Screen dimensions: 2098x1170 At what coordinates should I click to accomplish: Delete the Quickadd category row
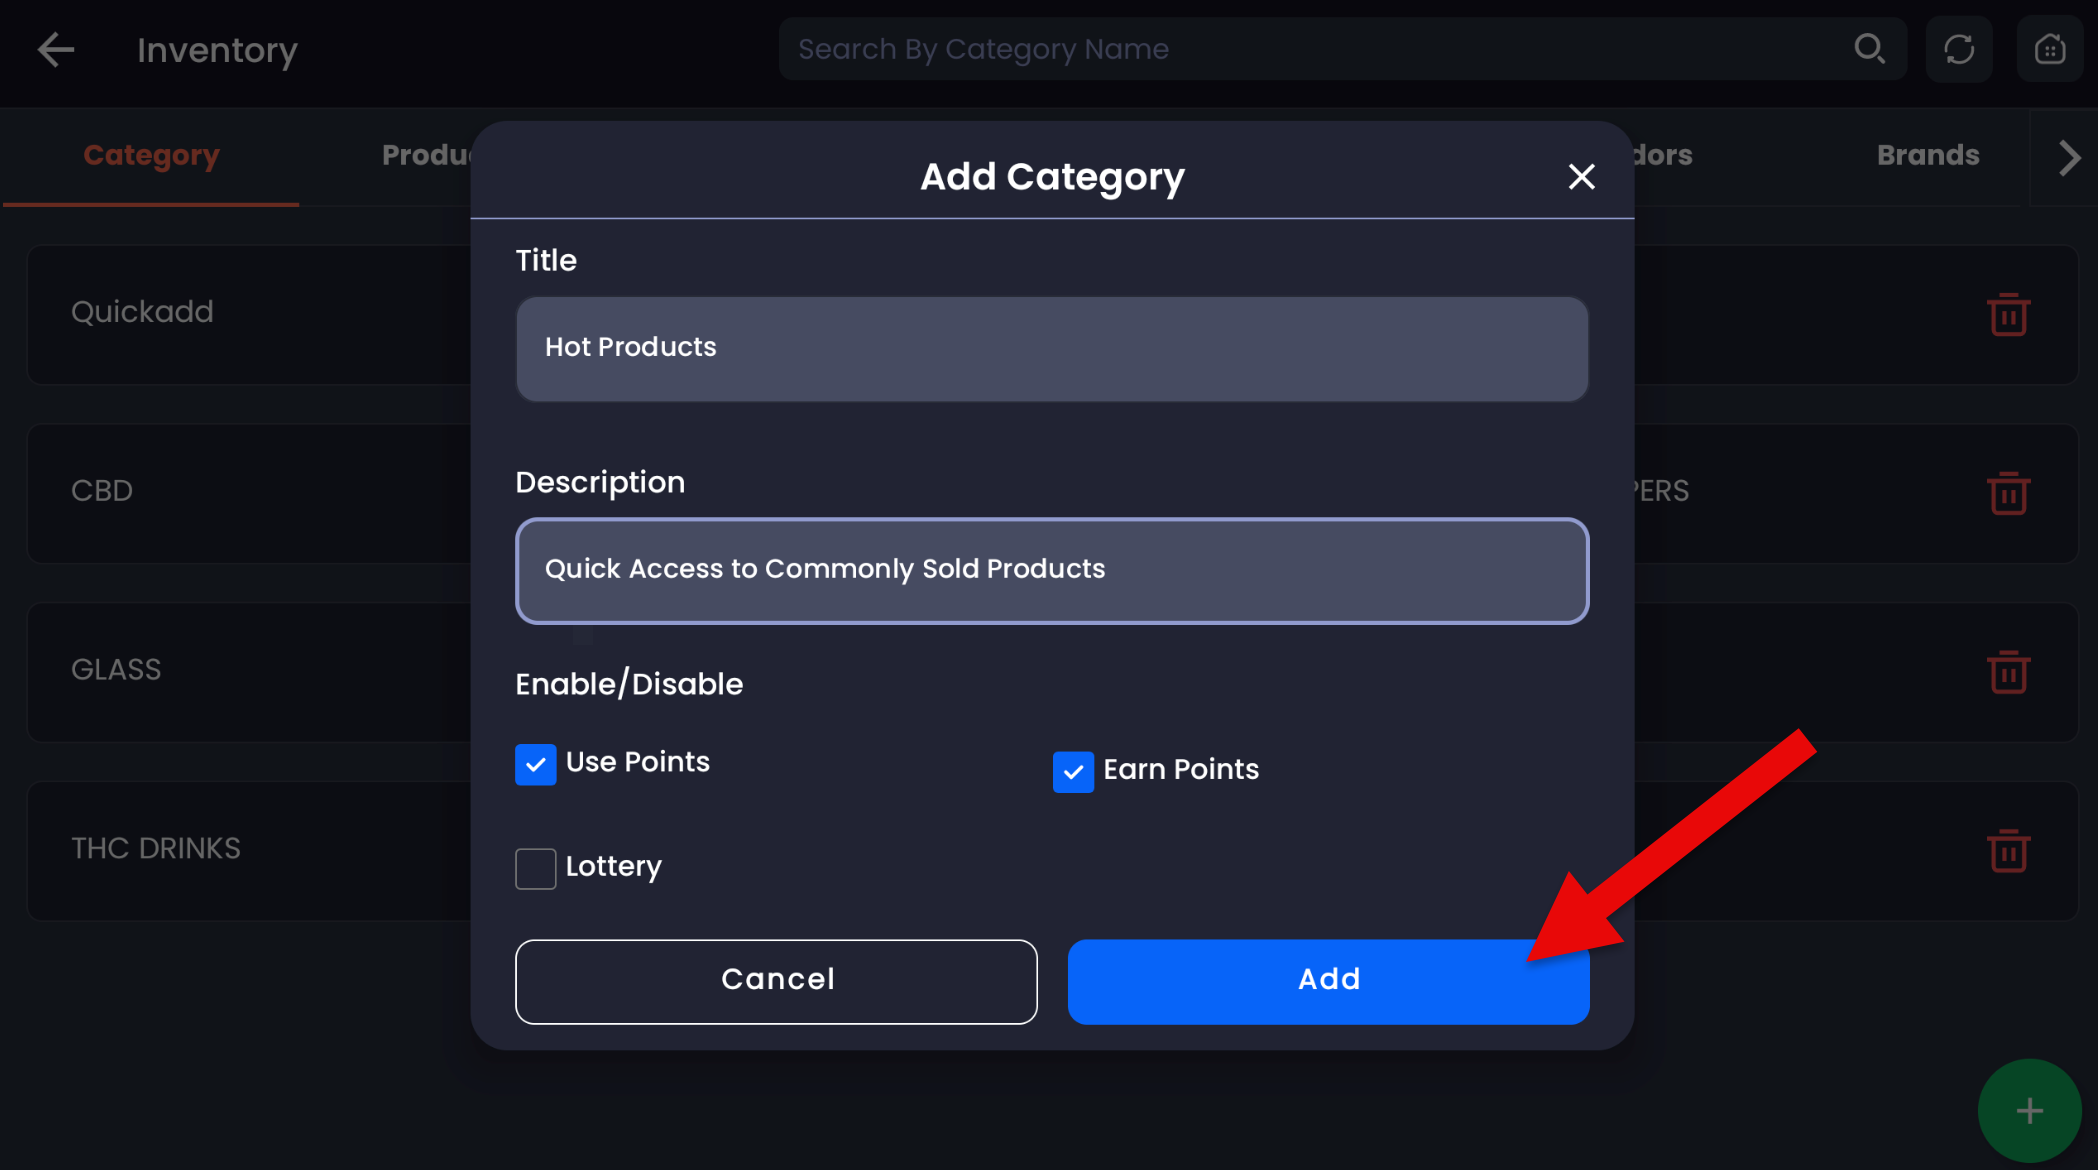(x=2008, y=315)
